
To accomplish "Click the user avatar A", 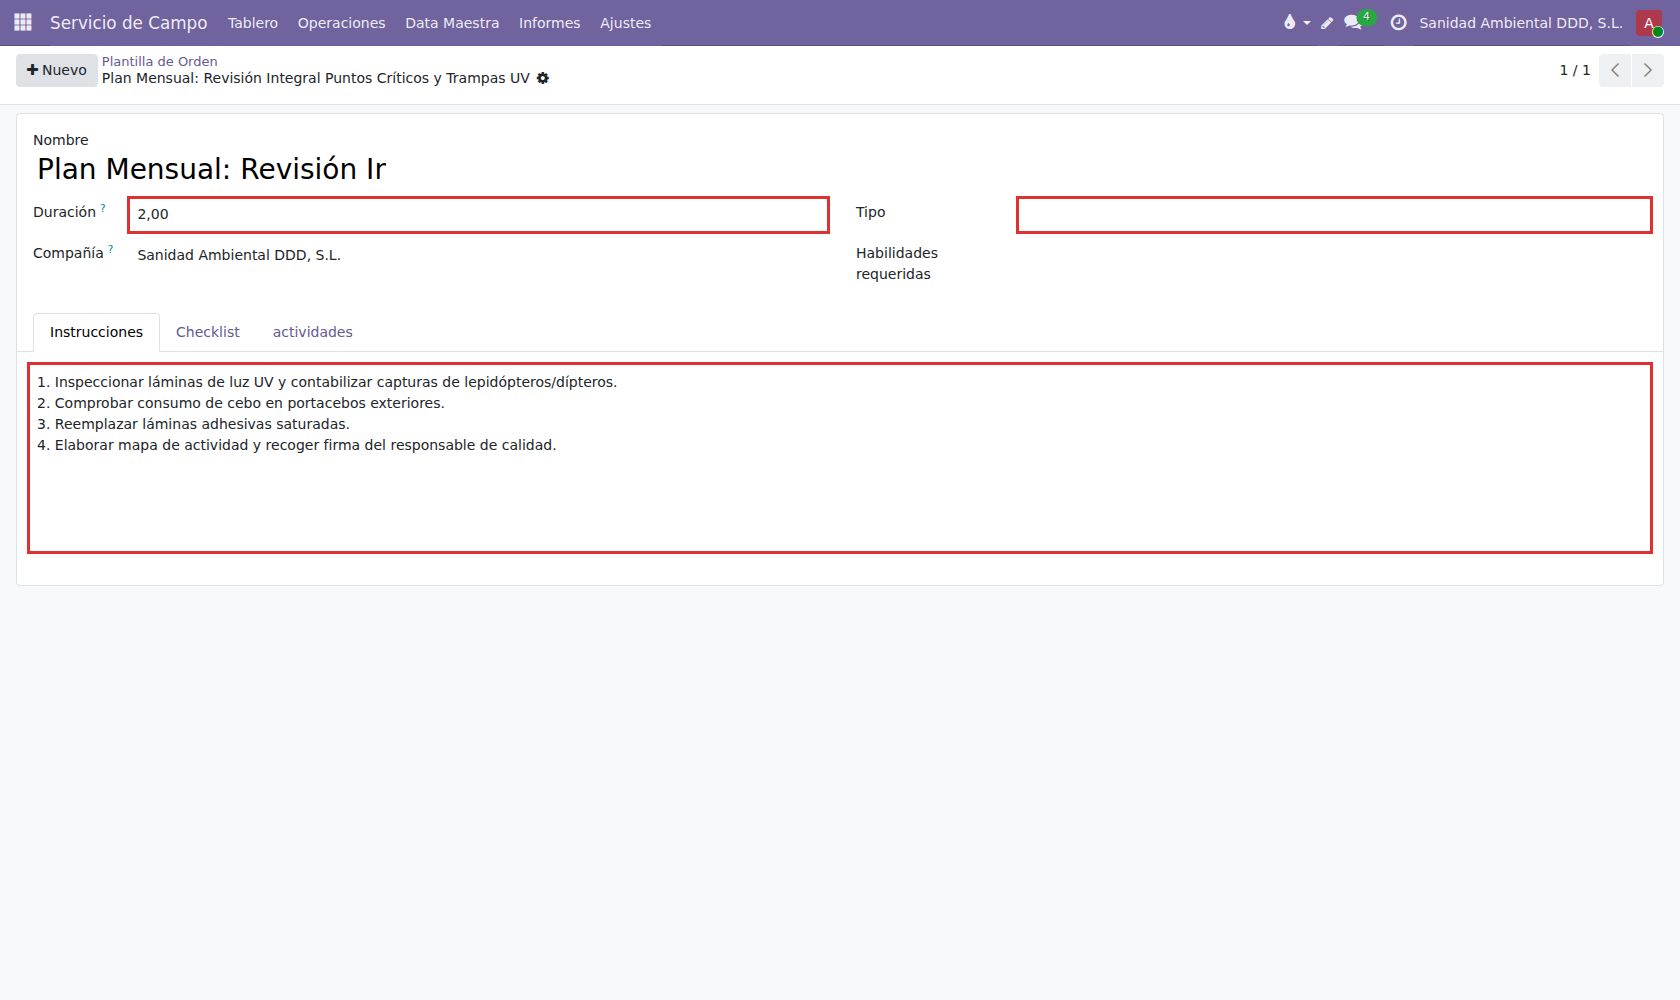I will tap(1649, 22).
